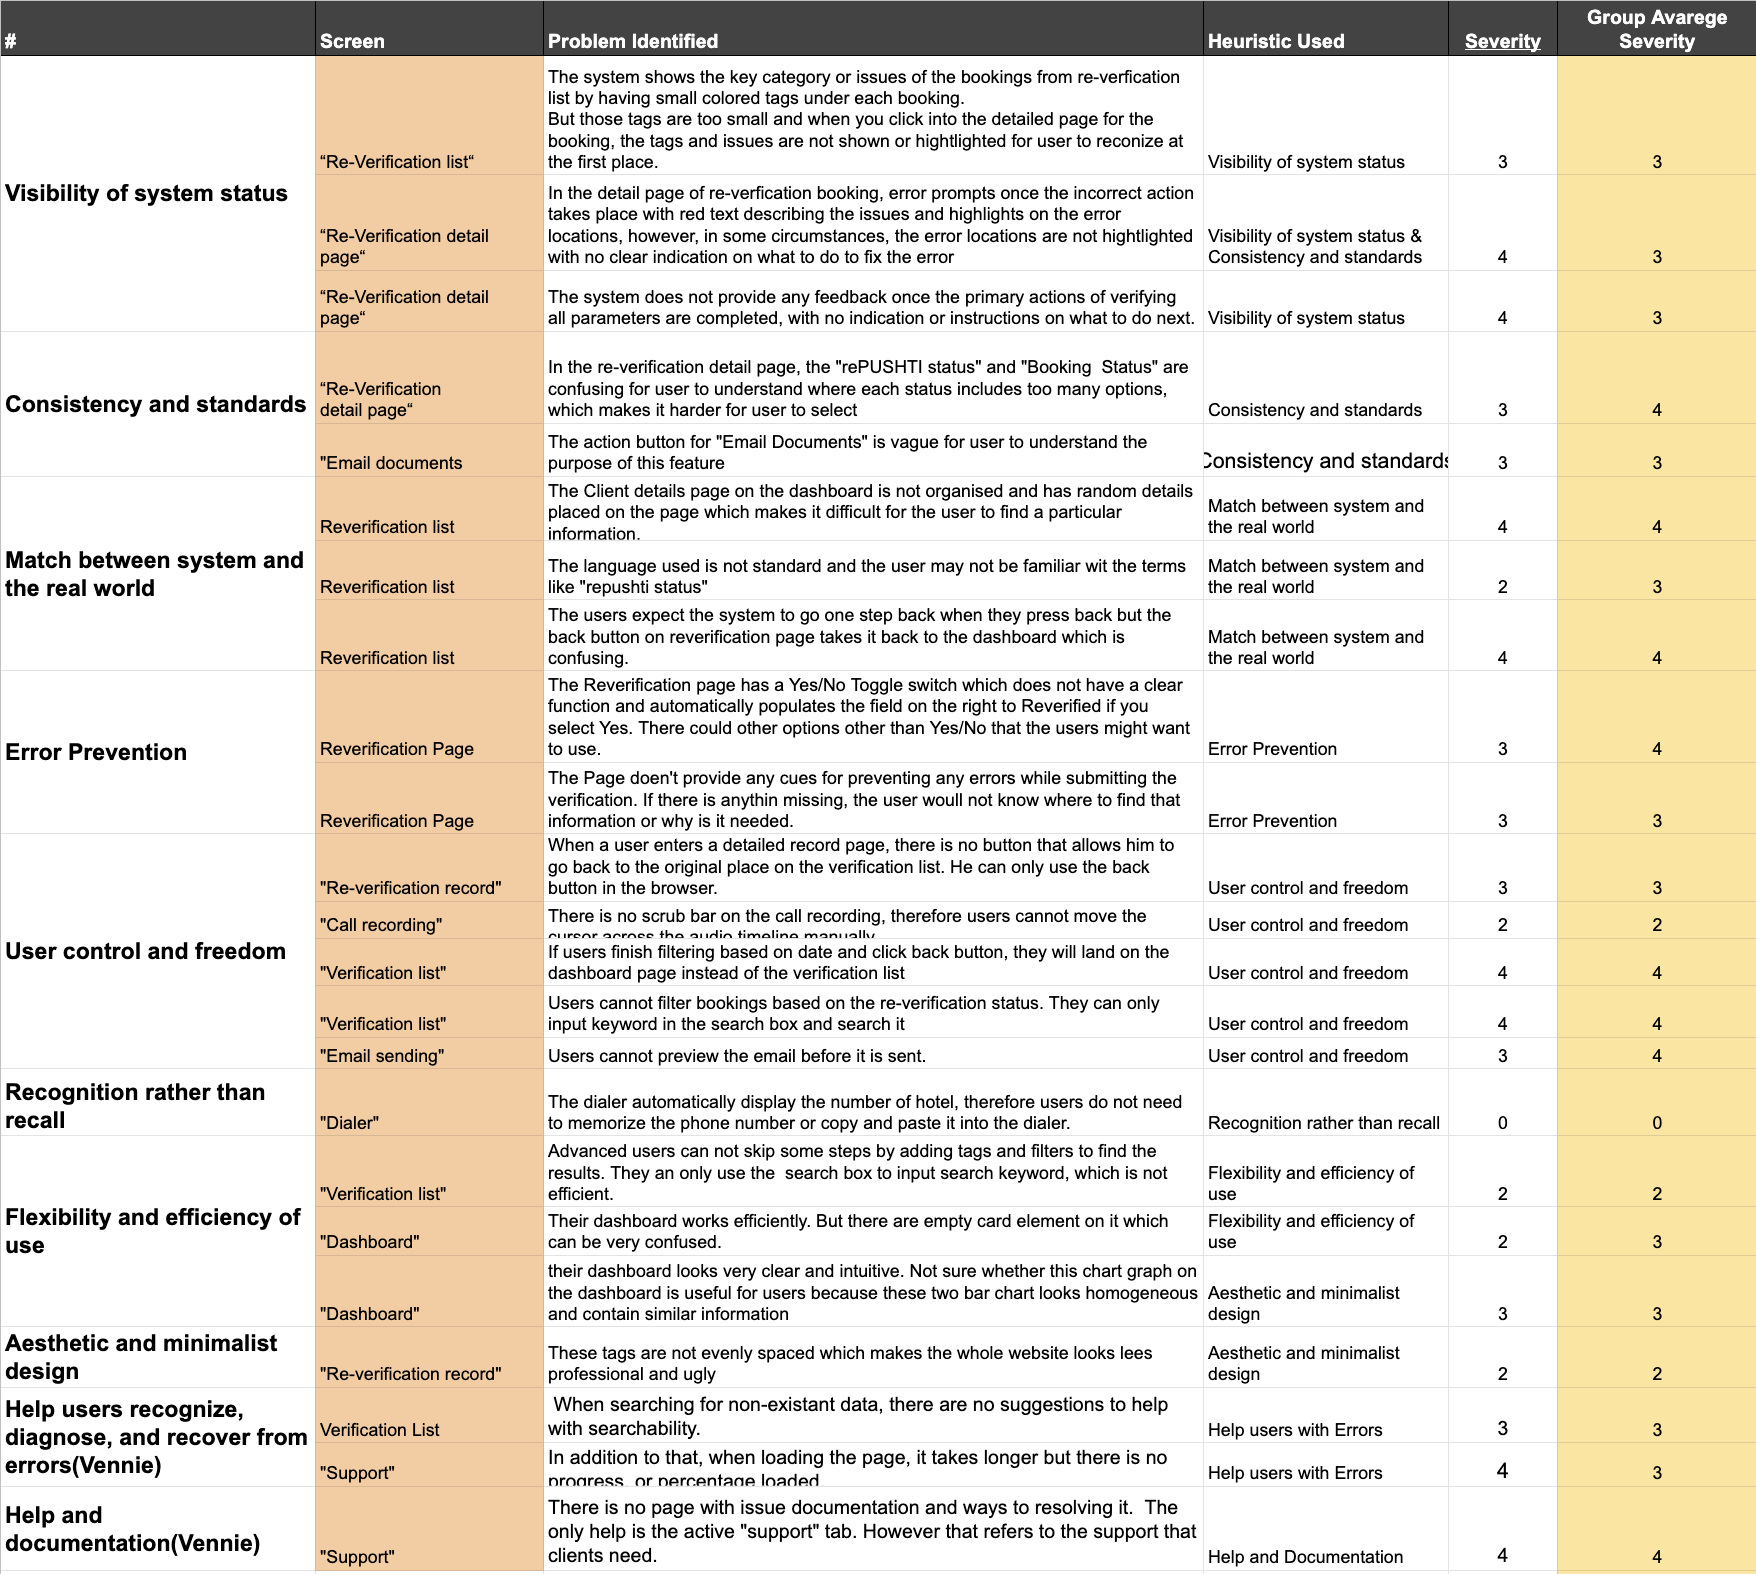Select problem cell about two homogeneous bar charts
1756x1574 pixels.
(x=873, y=1291)
